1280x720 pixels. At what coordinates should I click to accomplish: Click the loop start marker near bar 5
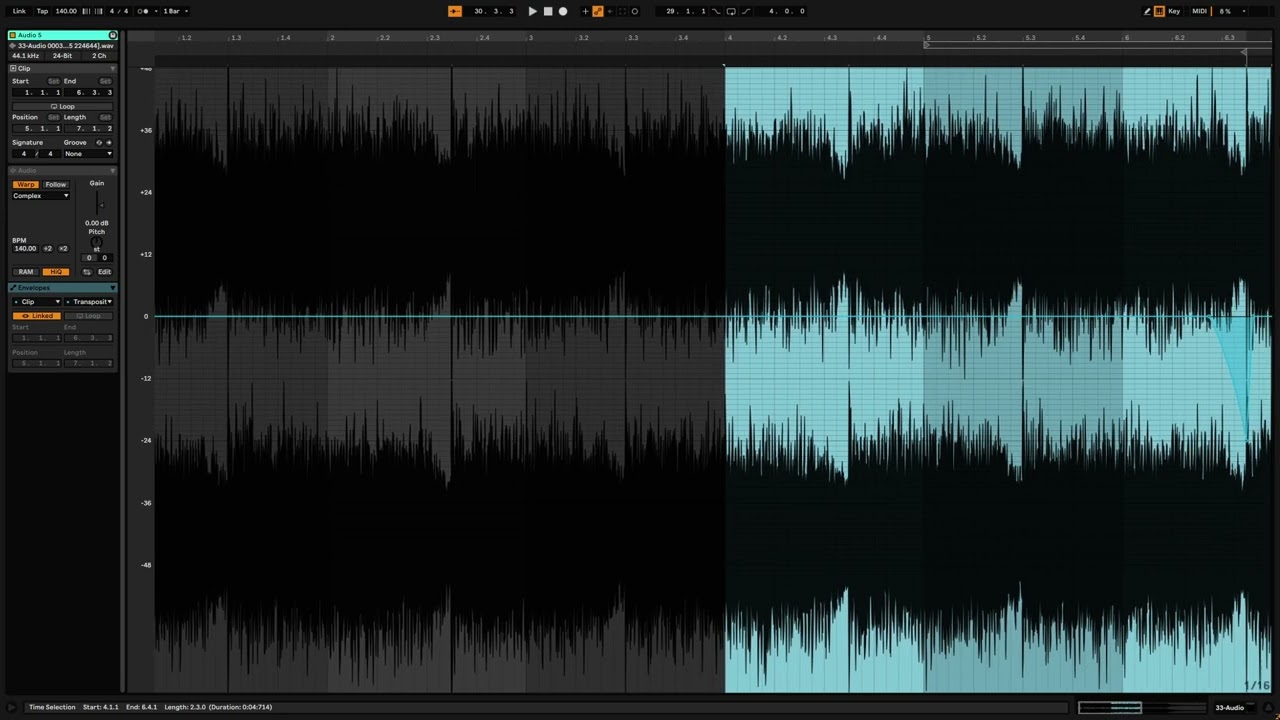tap(927, 45)
